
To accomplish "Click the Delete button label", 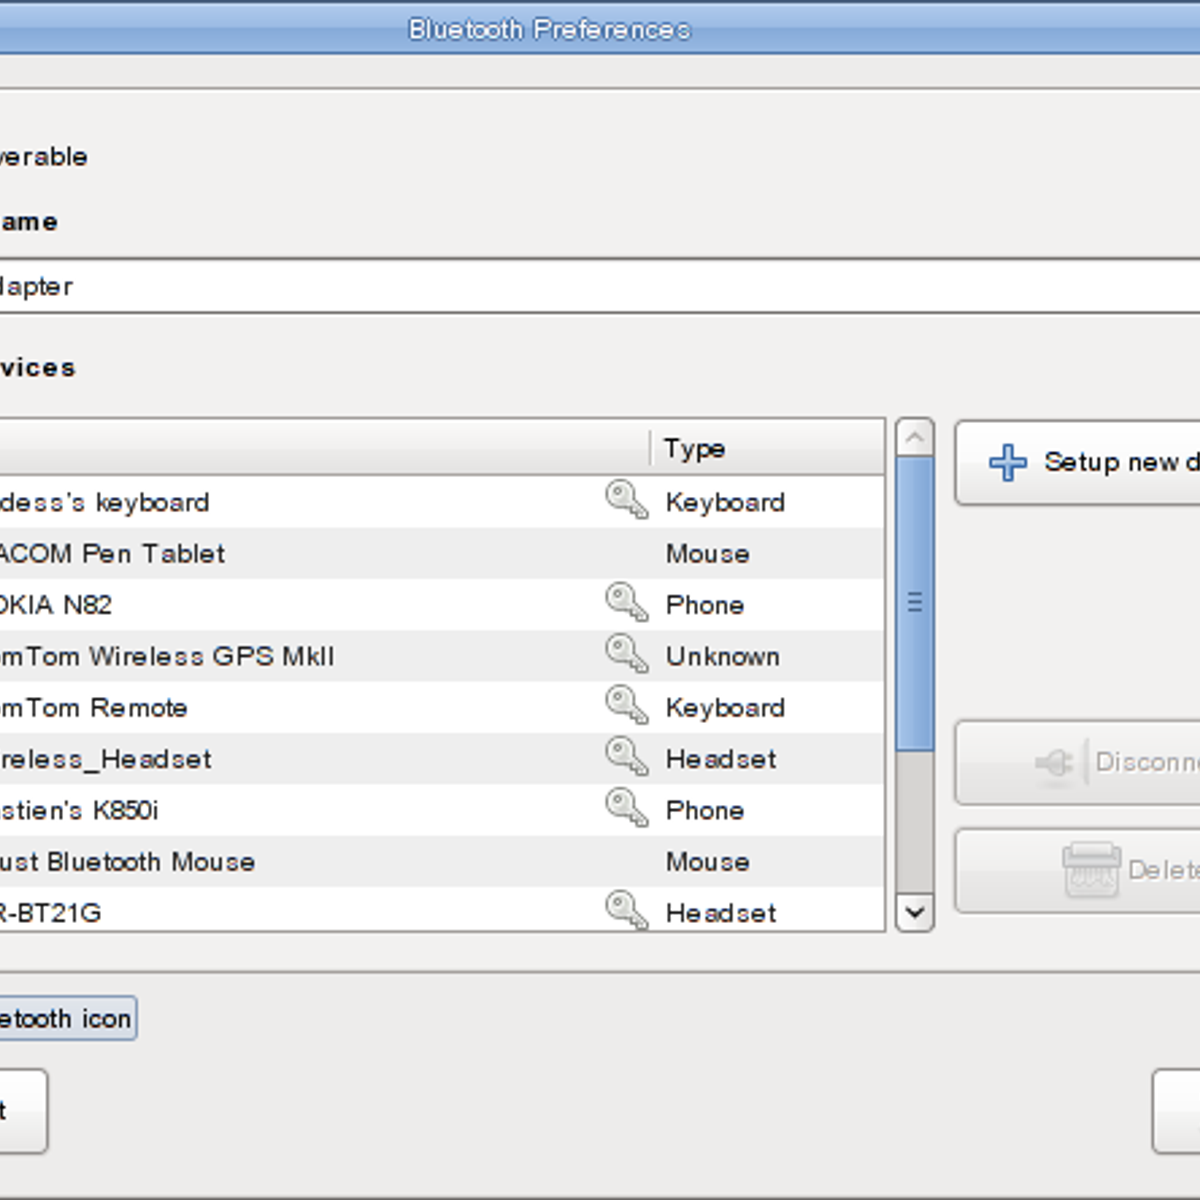I will [1163, 870].
